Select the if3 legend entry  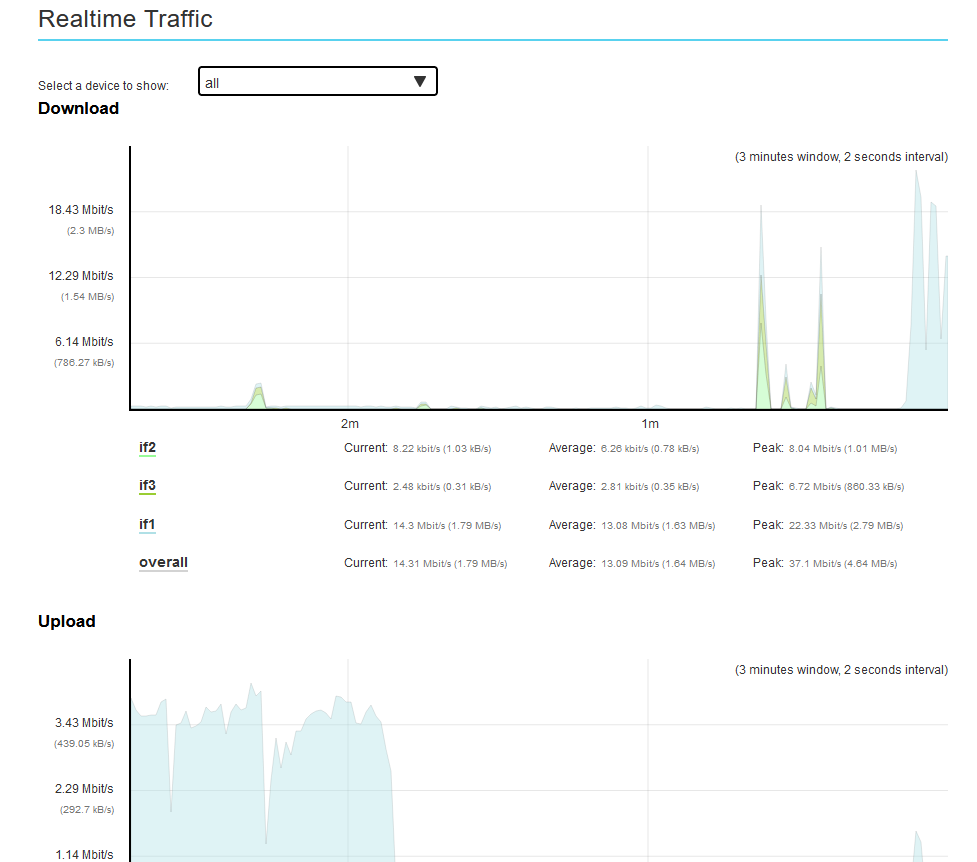pos(147,486)
